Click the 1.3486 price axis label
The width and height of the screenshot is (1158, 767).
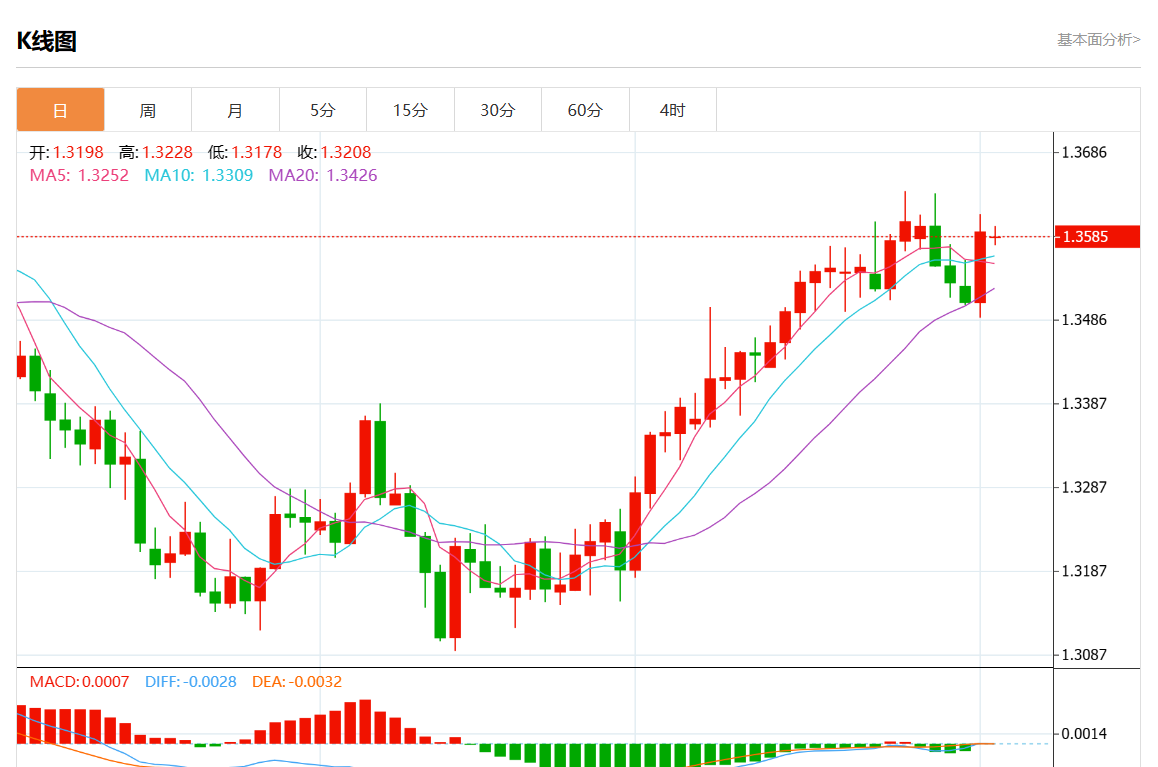click(1084, 320)
